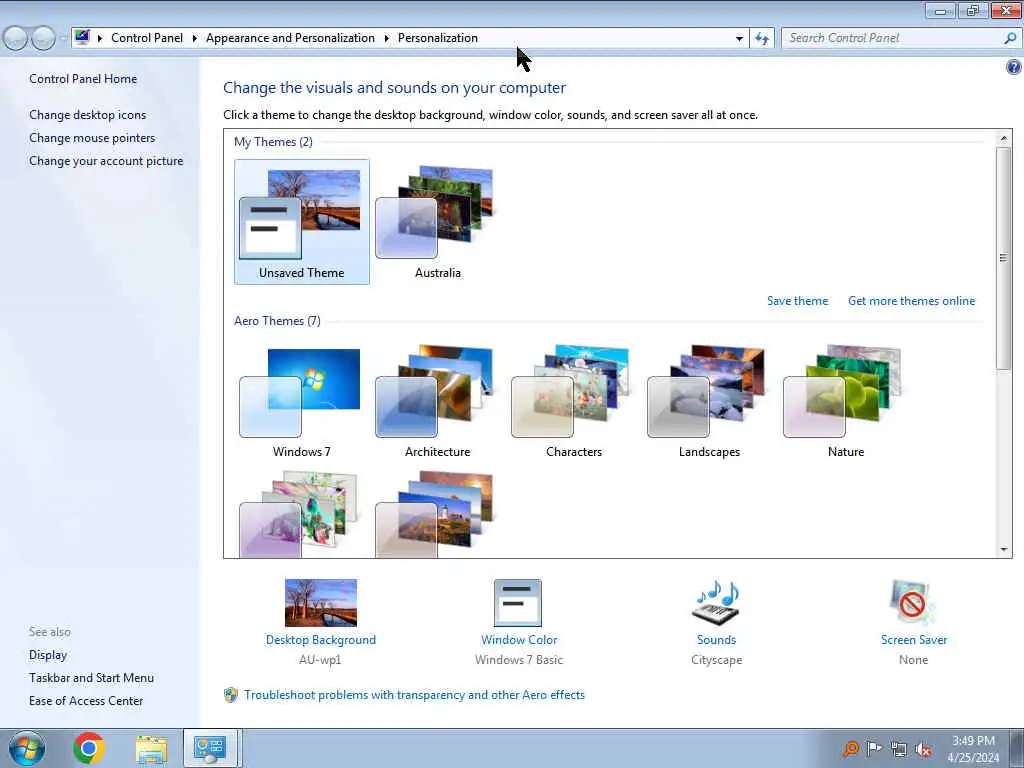The width and height of the screenshot is (1024, 768).
Task: Click the Help question mark icon
Action: pos(1014,67)
